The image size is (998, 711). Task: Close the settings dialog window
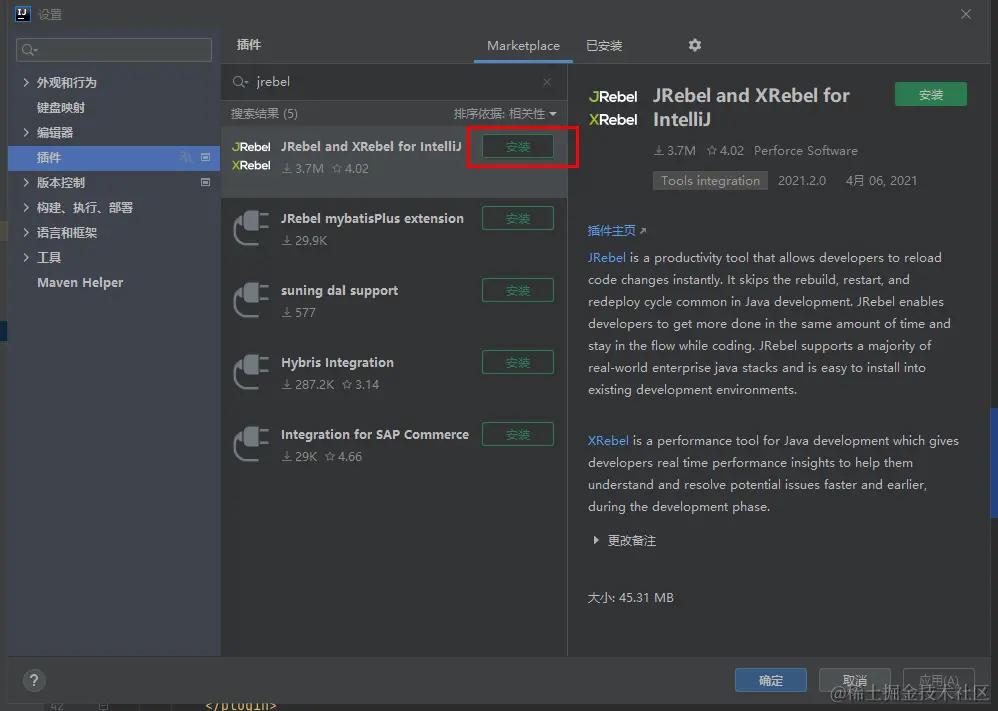[966, 14]
